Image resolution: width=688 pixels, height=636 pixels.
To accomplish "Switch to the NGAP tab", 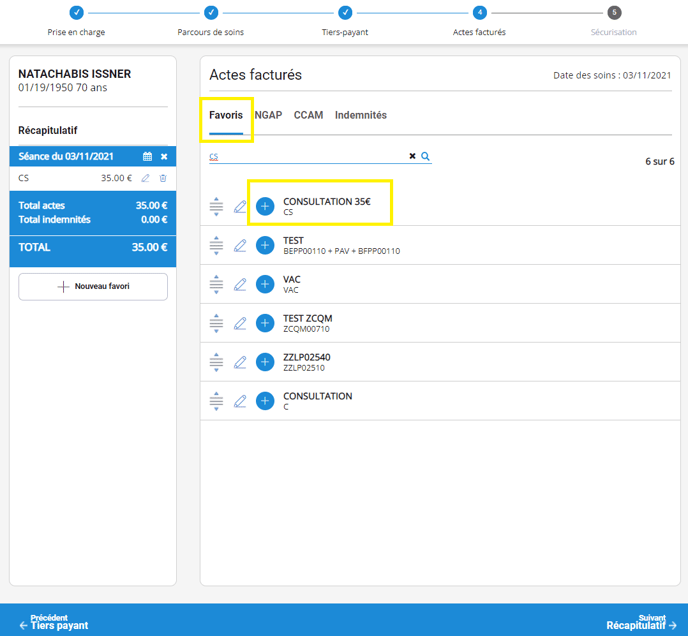I will (x=268, y=115).
